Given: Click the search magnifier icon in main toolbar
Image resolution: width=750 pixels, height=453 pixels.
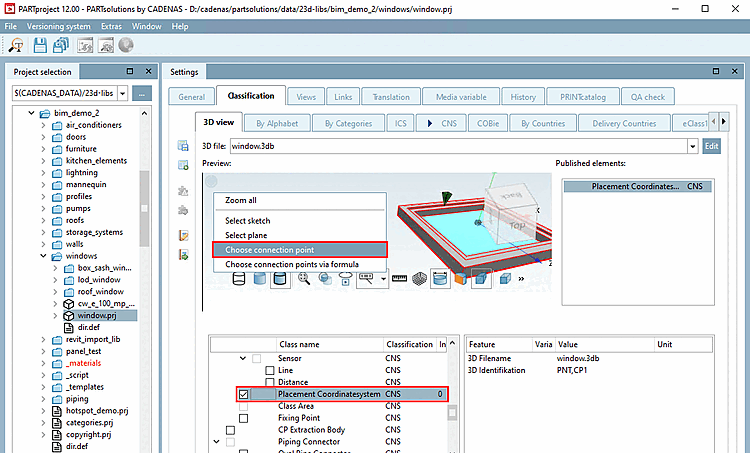Looking at the screenshot, I should point(17,45).
